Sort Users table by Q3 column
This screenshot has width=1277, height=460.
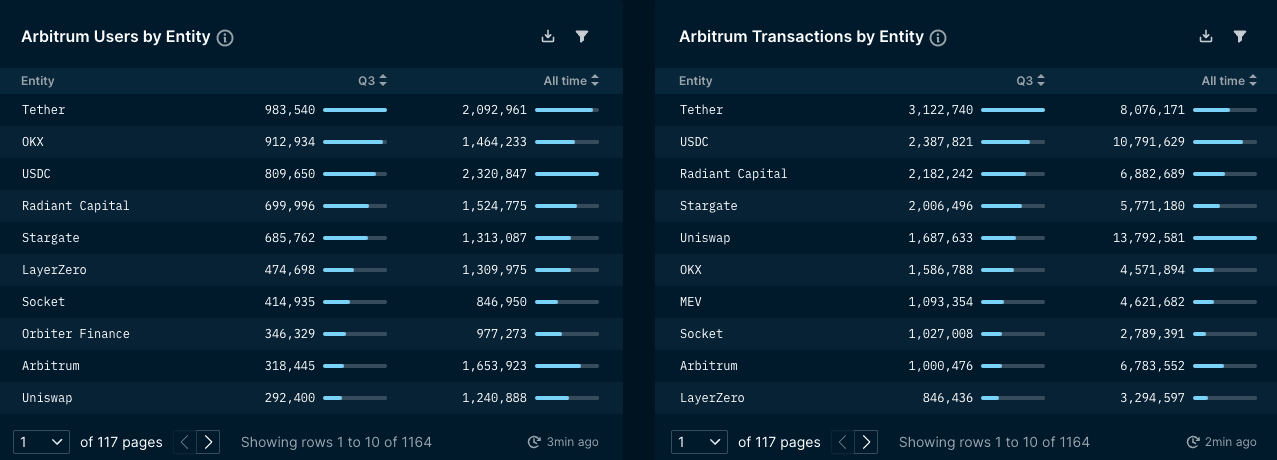point(373,81)
